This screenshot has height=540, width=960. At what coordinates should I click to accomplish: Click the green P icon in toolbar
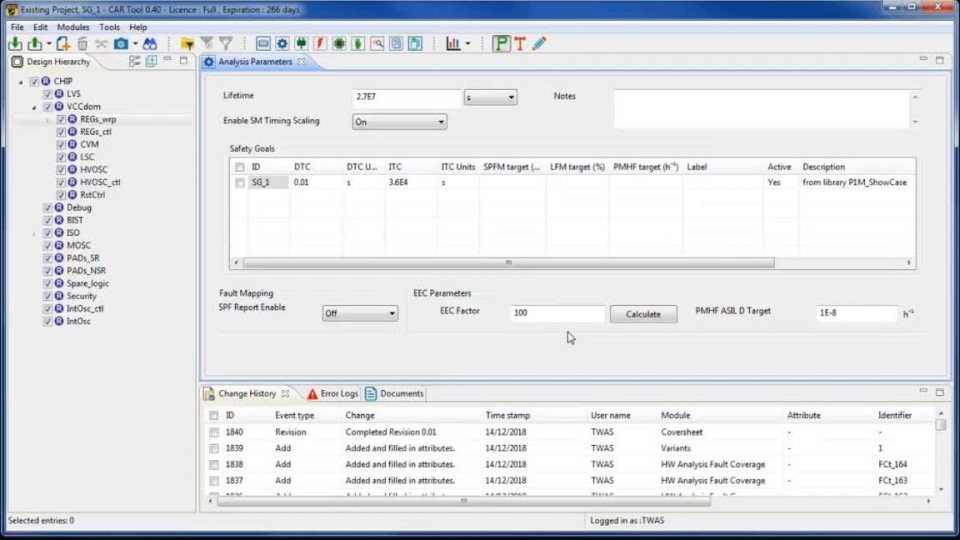click(501, 44)
